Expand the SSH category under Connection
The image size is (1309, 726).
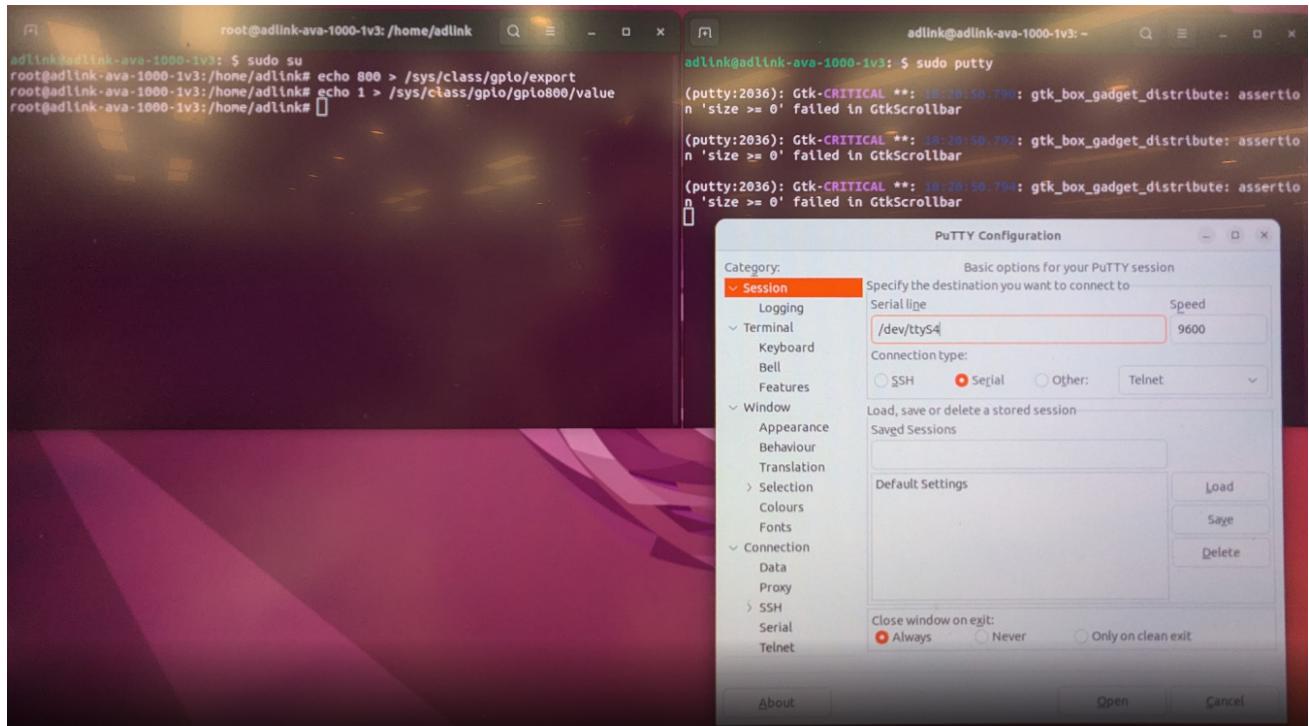point(749,607)
